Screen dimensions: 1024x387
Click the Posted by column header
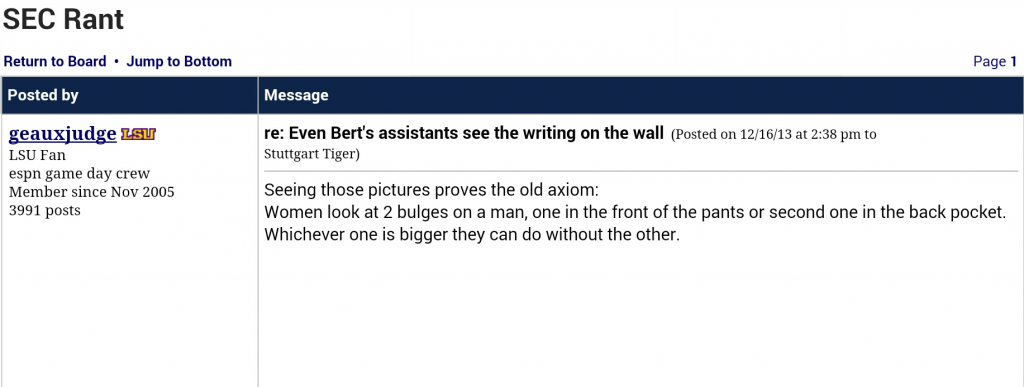pyautogui.click(x=43, y=95)
